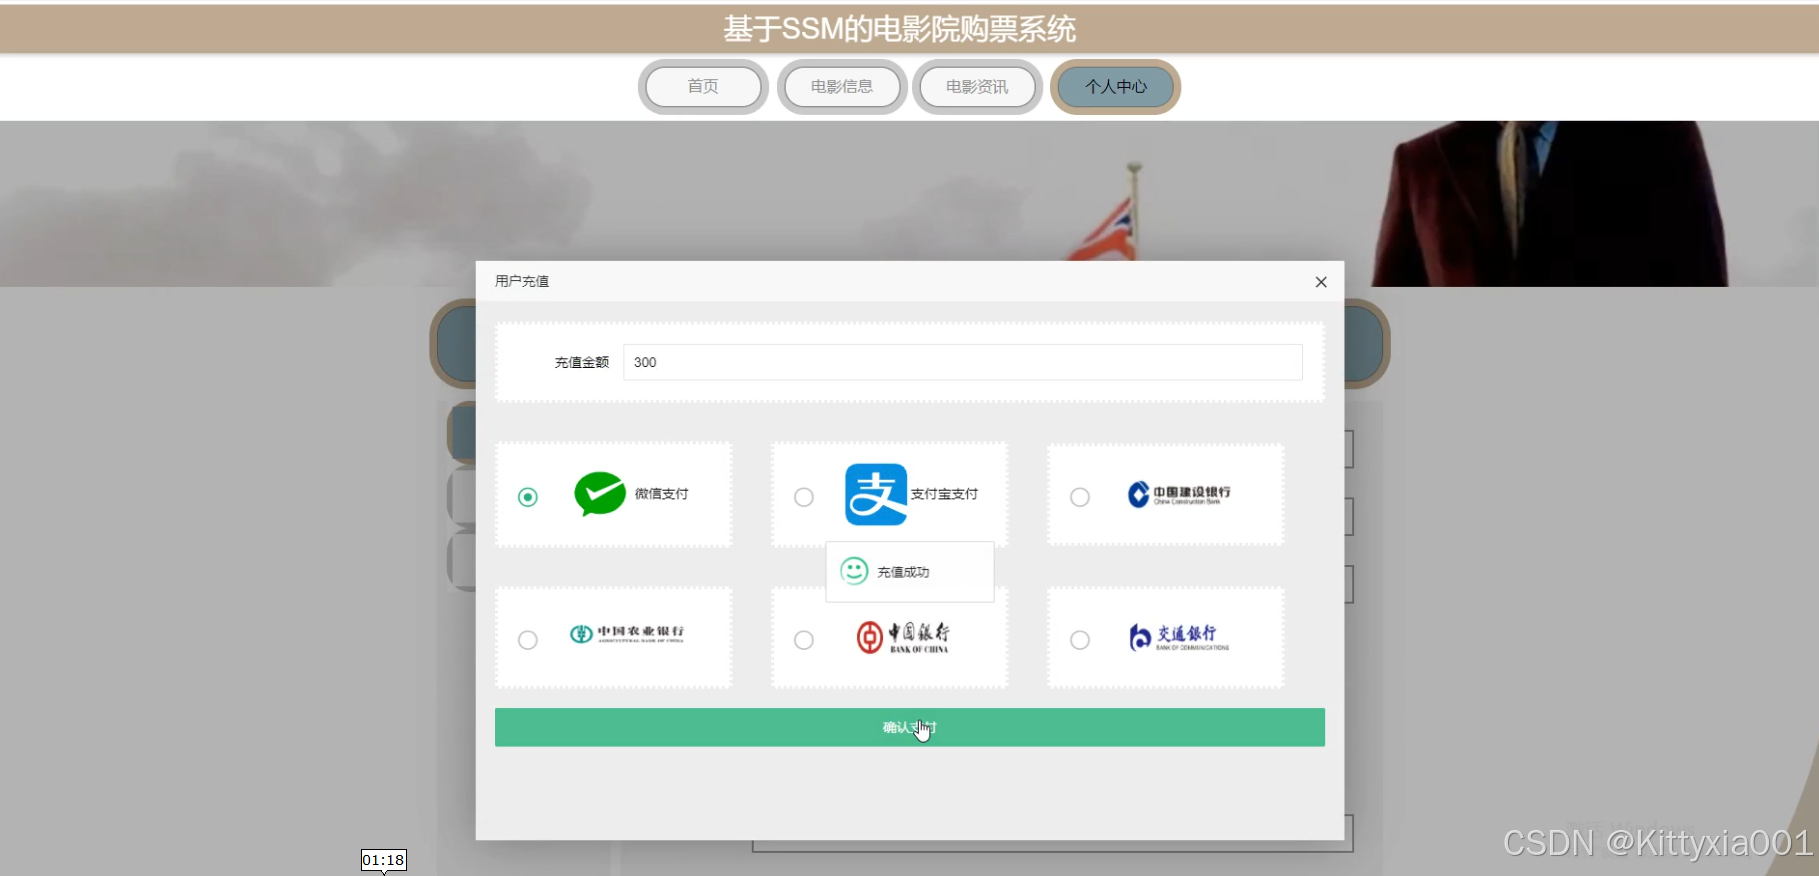Click the smiley icon in success message
Screen dimensions: 1819x876
(x=854, y=571)
